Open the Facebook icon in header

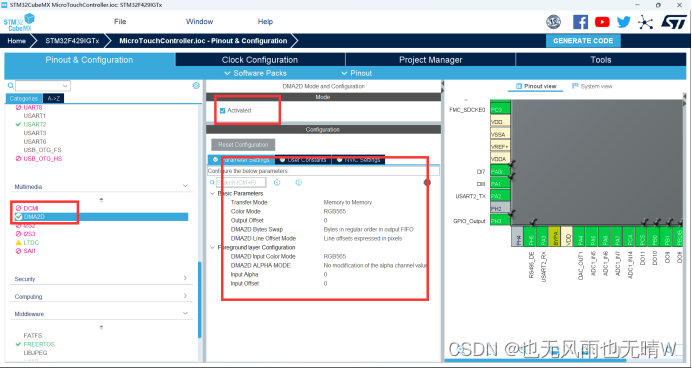(580, 22)
